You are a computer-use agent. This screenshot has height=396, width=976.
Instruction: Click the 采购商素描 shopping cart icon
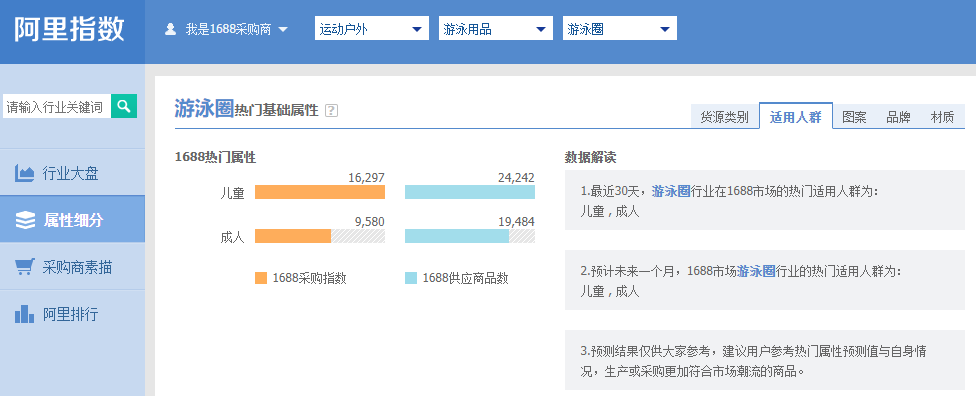click(x=24, y=267)
